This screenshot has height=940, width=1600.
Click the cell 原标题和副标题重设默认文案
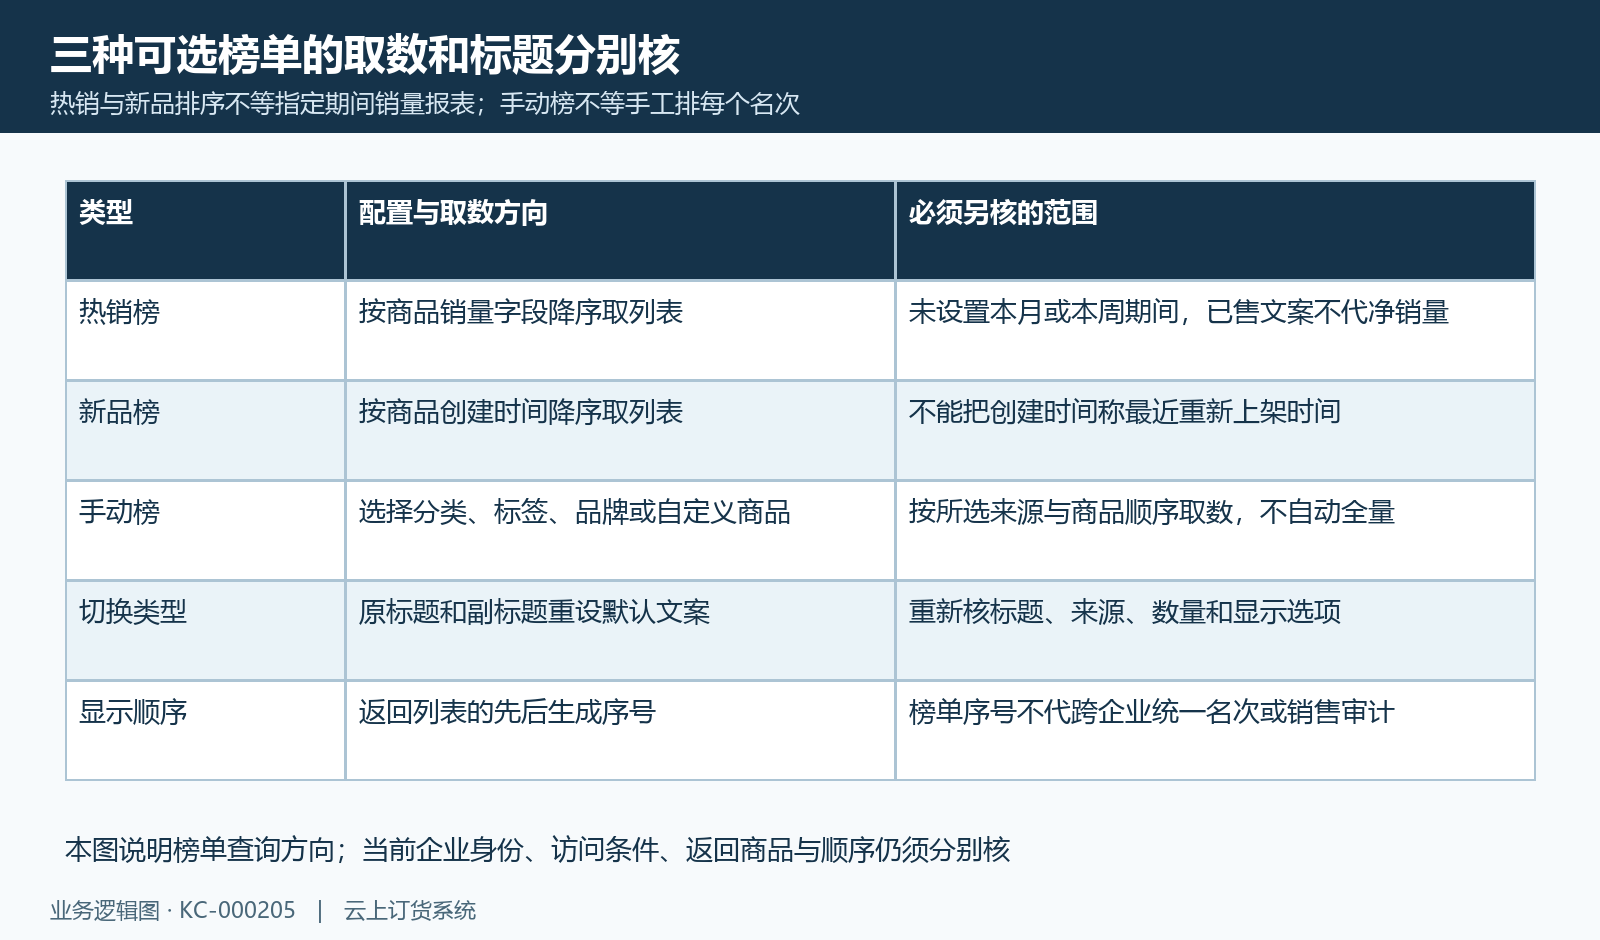point(620,630)
